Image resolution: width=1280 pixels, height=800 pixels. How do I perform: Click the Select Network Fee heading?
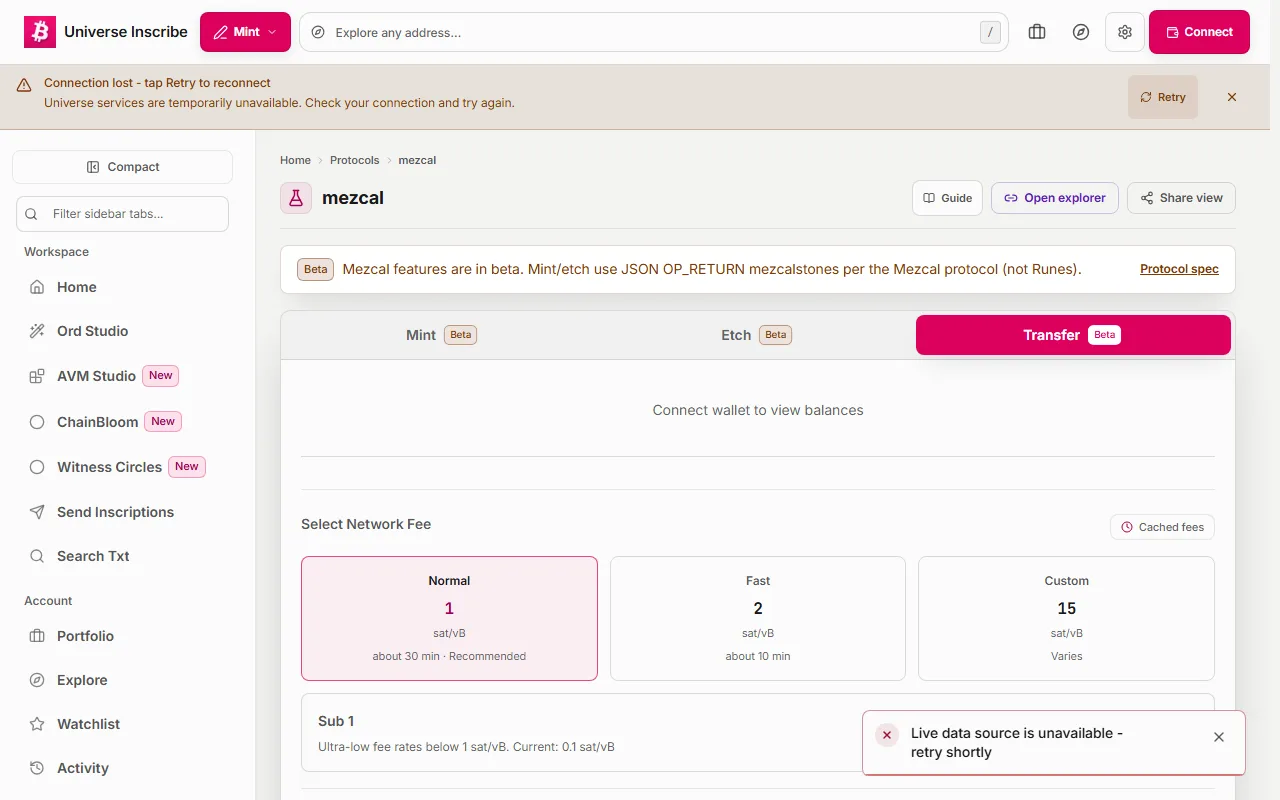pos(366,524)
